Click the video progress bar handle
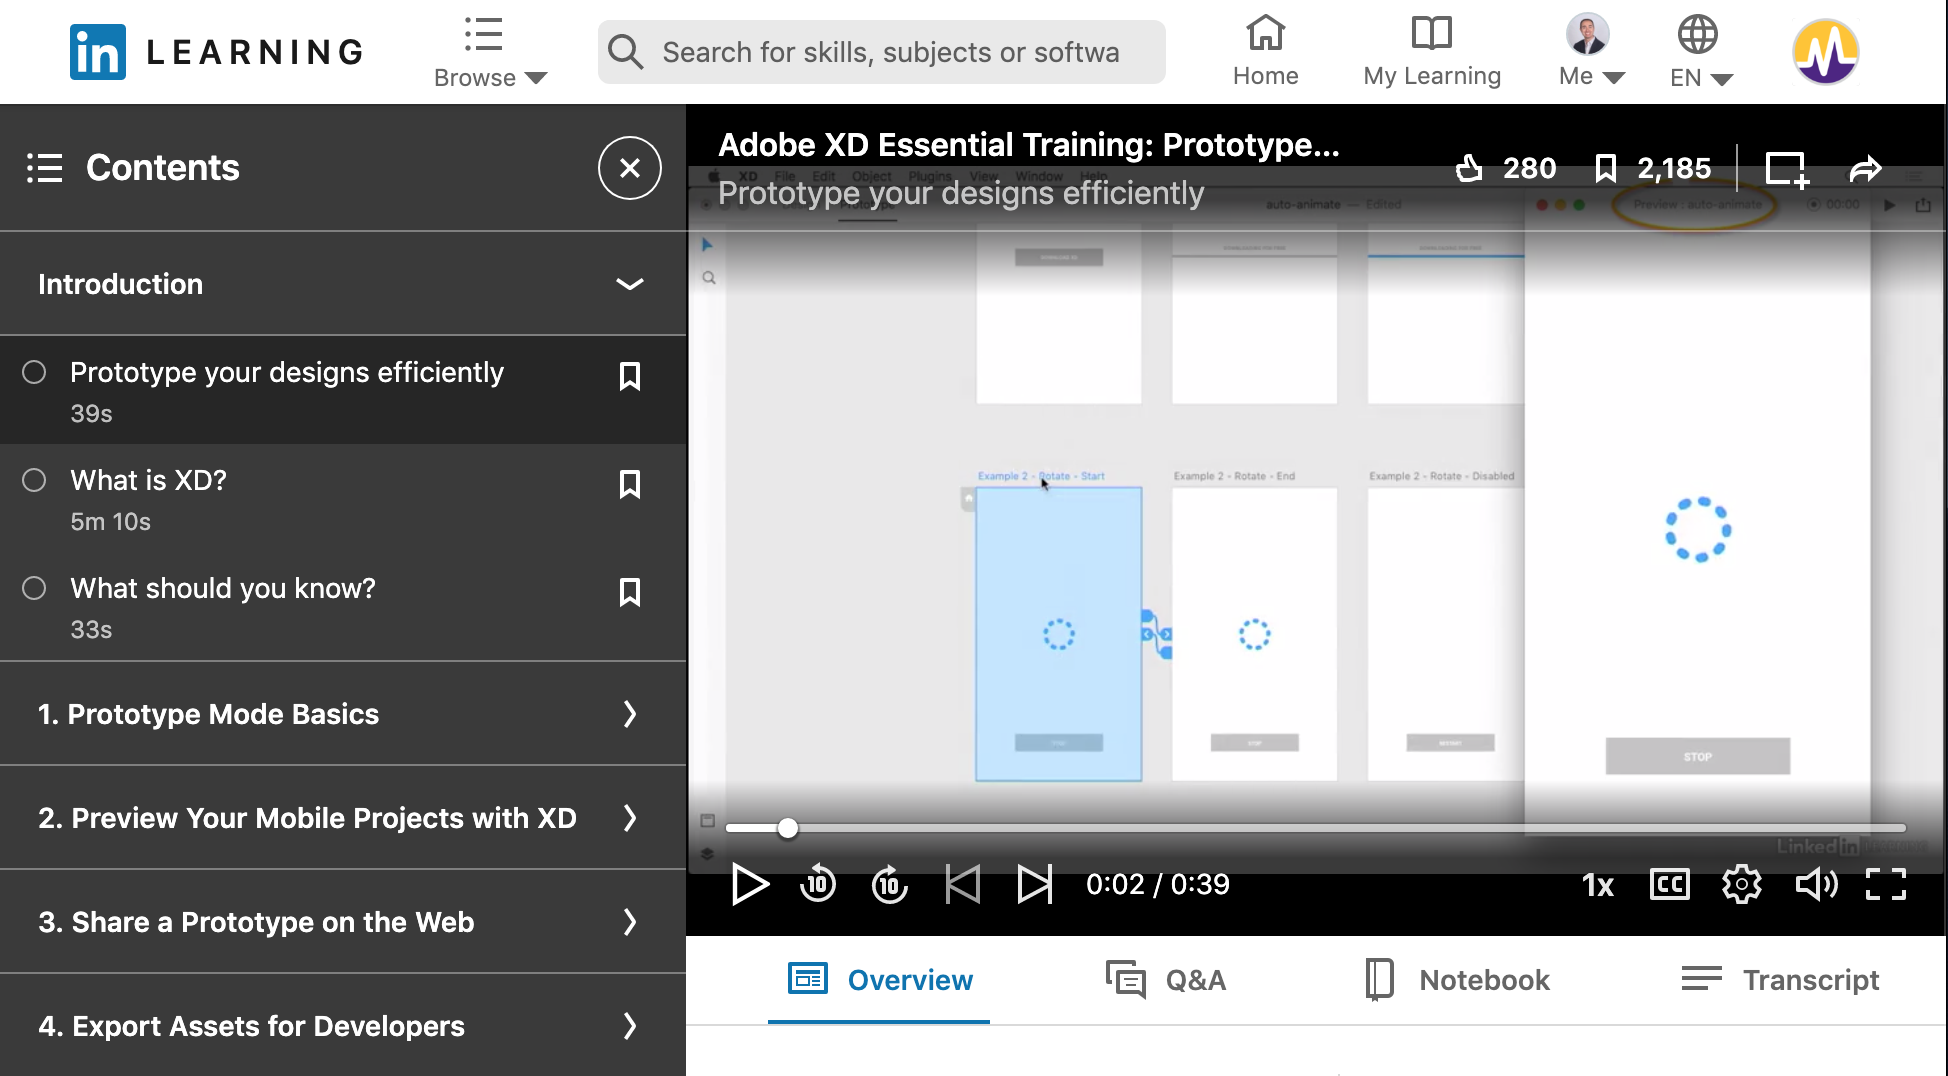1948x1076 pixels. (788, 828)
